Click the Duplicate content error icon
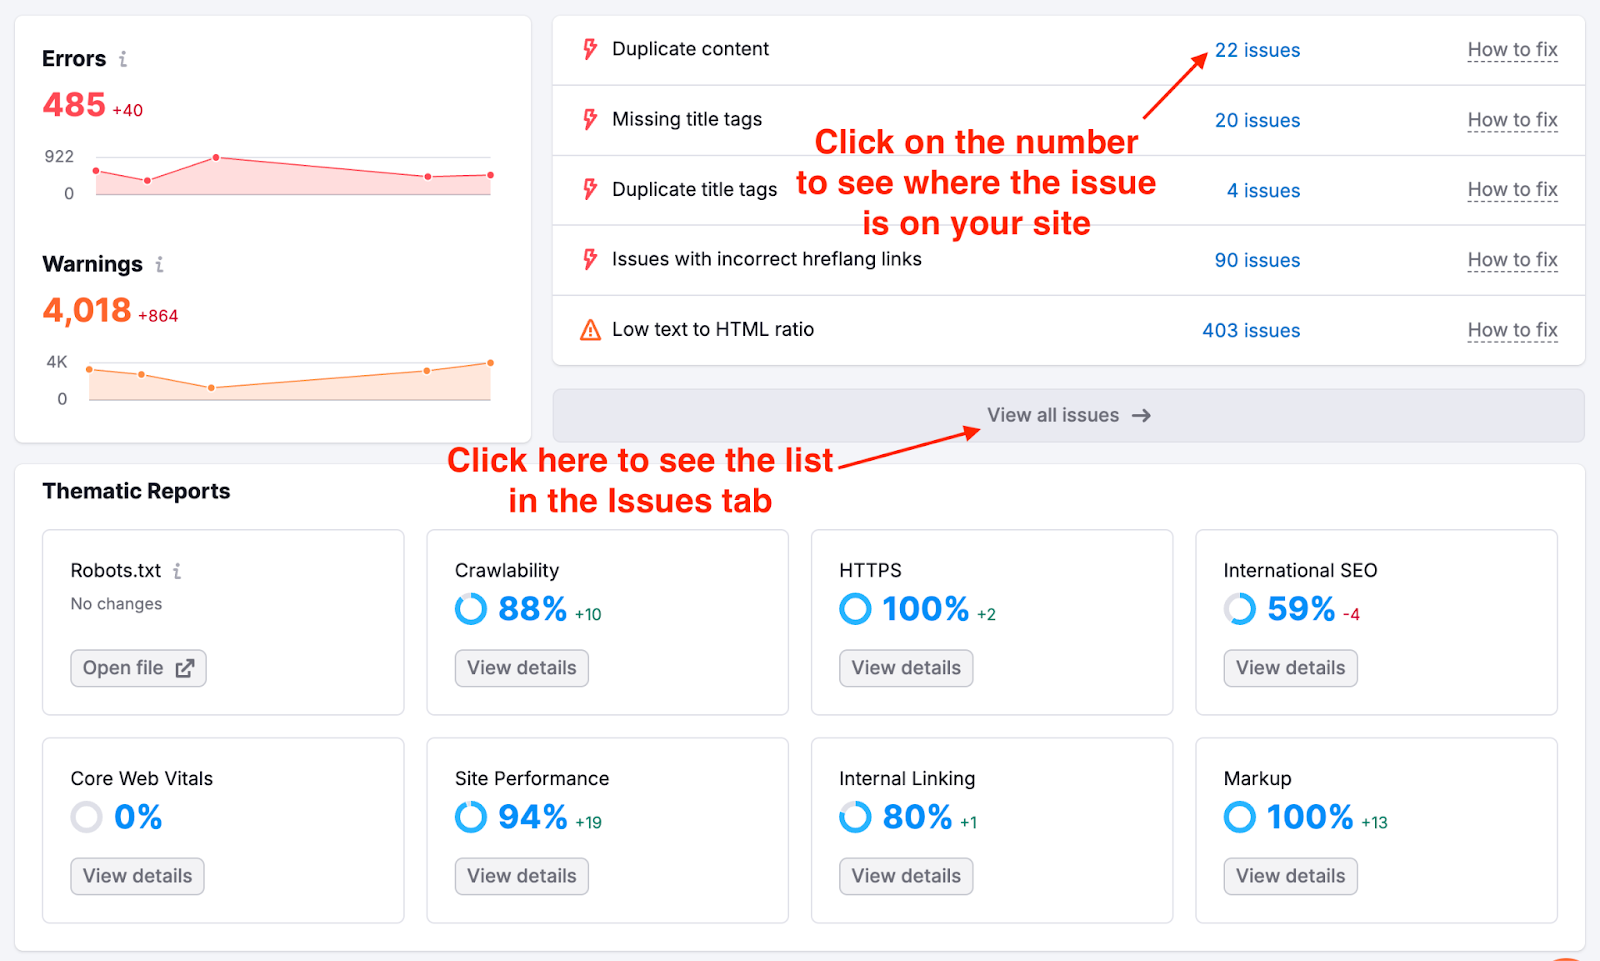The image size is (1600, 961). (590, 49)
